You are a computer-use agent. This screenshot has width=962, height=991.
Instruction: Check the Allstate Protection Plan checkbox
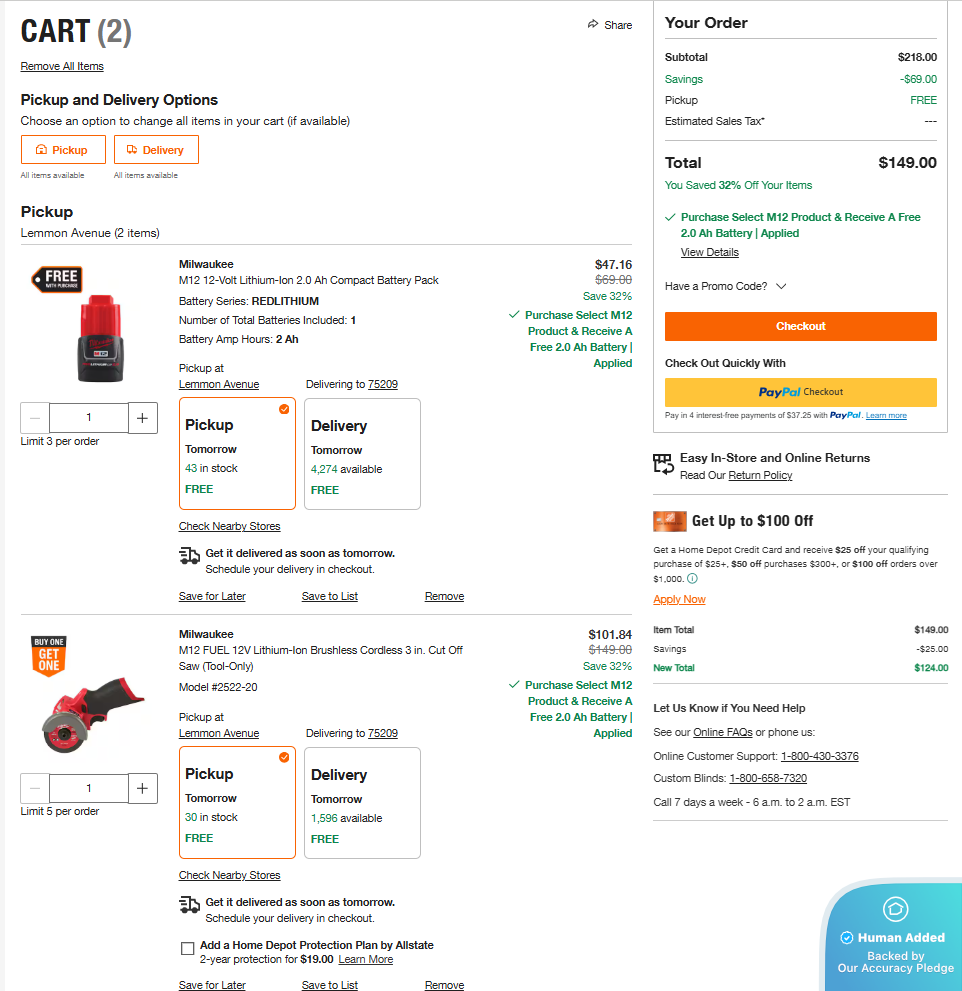[x=187, y=948]
